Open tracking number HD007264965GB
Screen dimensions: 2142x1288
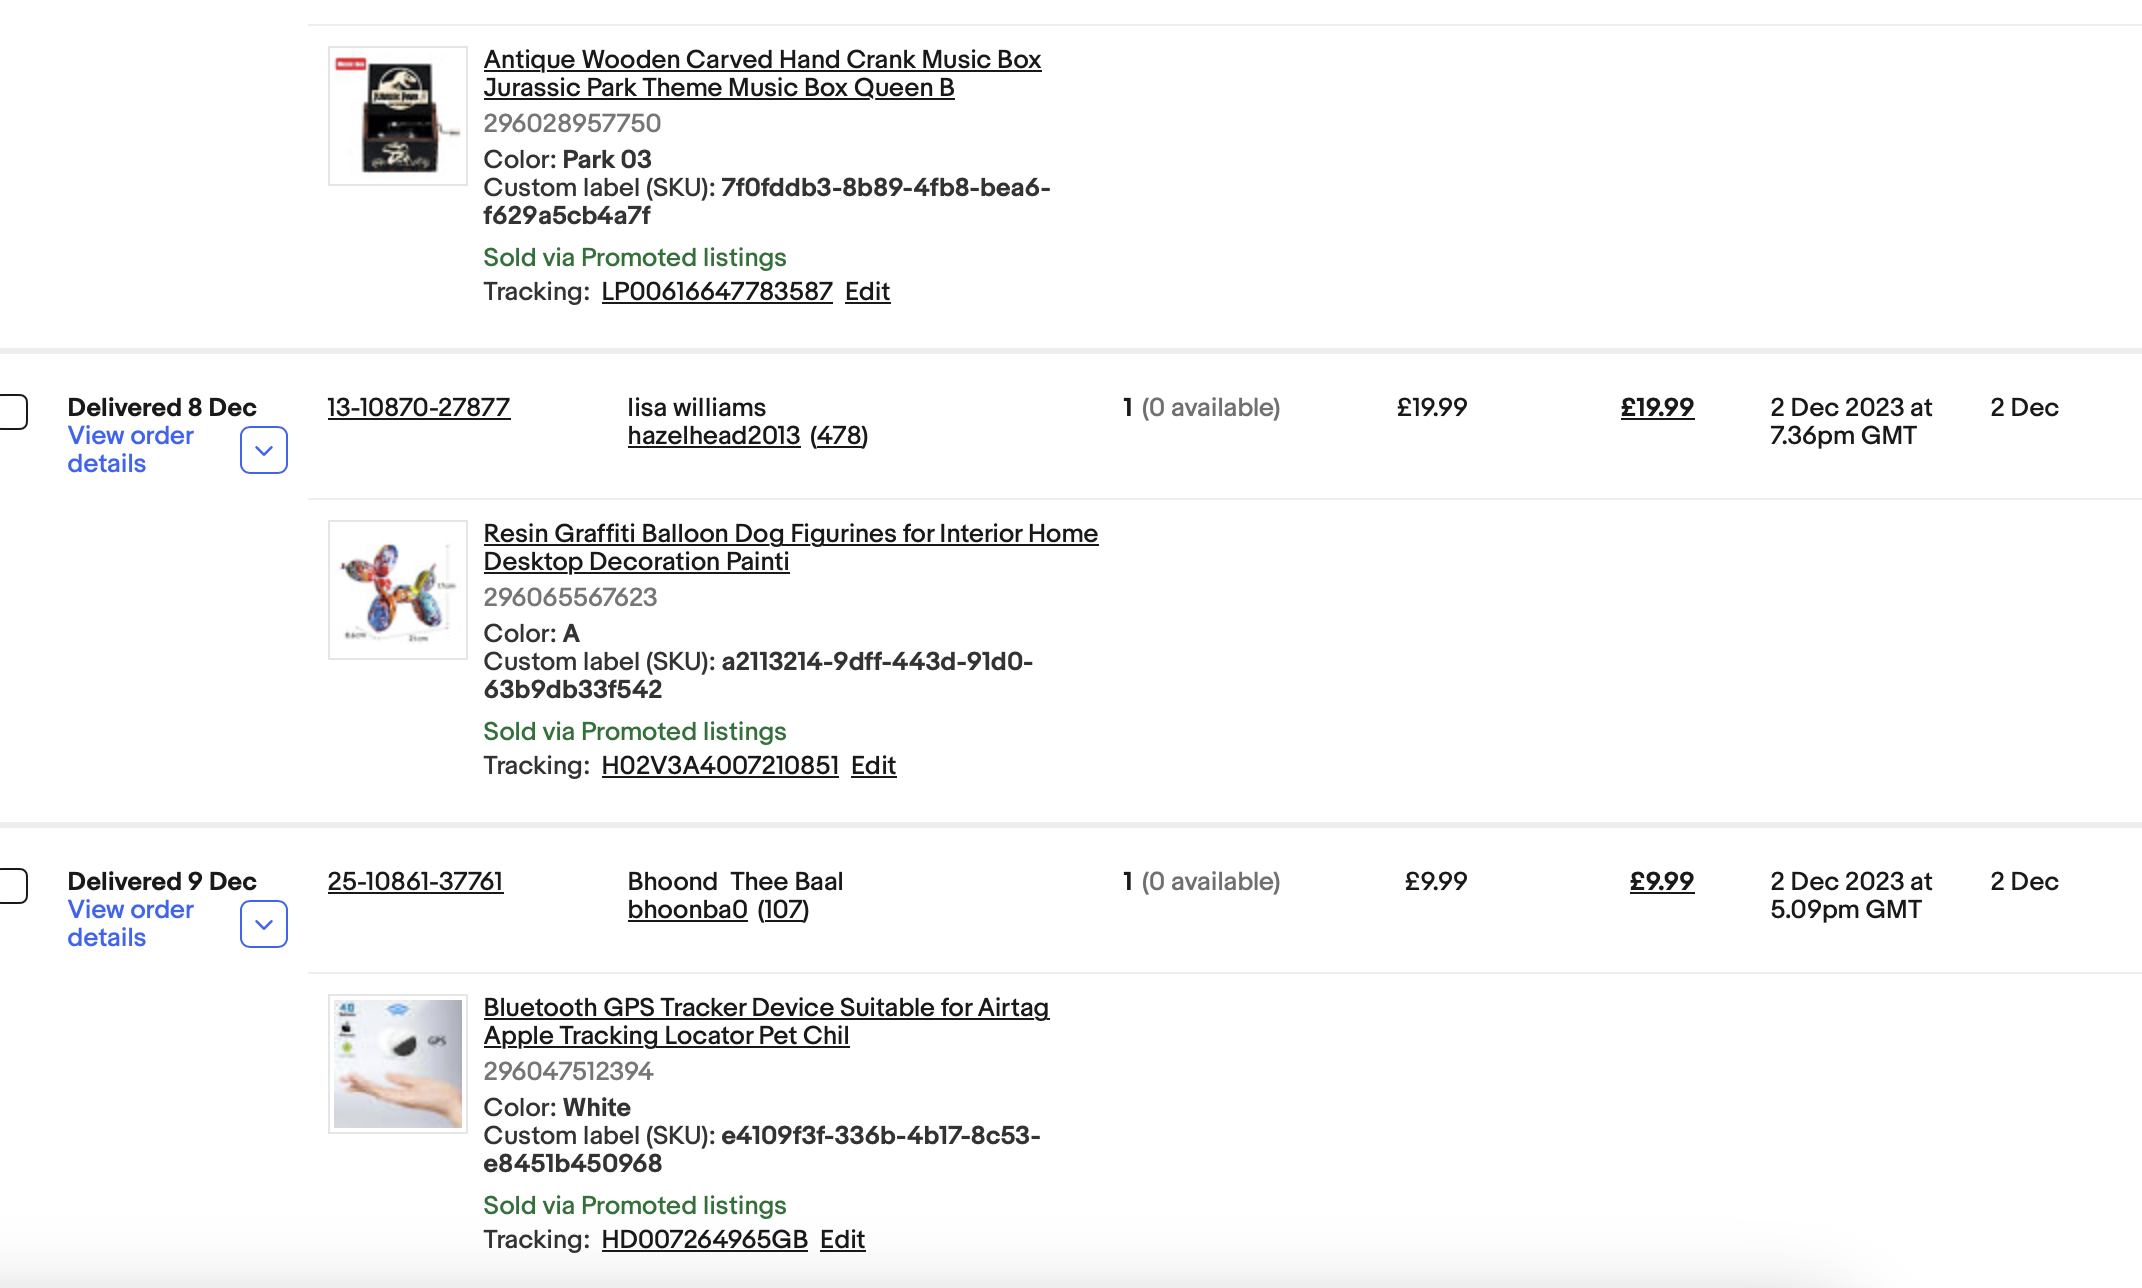pos(704,1240)
